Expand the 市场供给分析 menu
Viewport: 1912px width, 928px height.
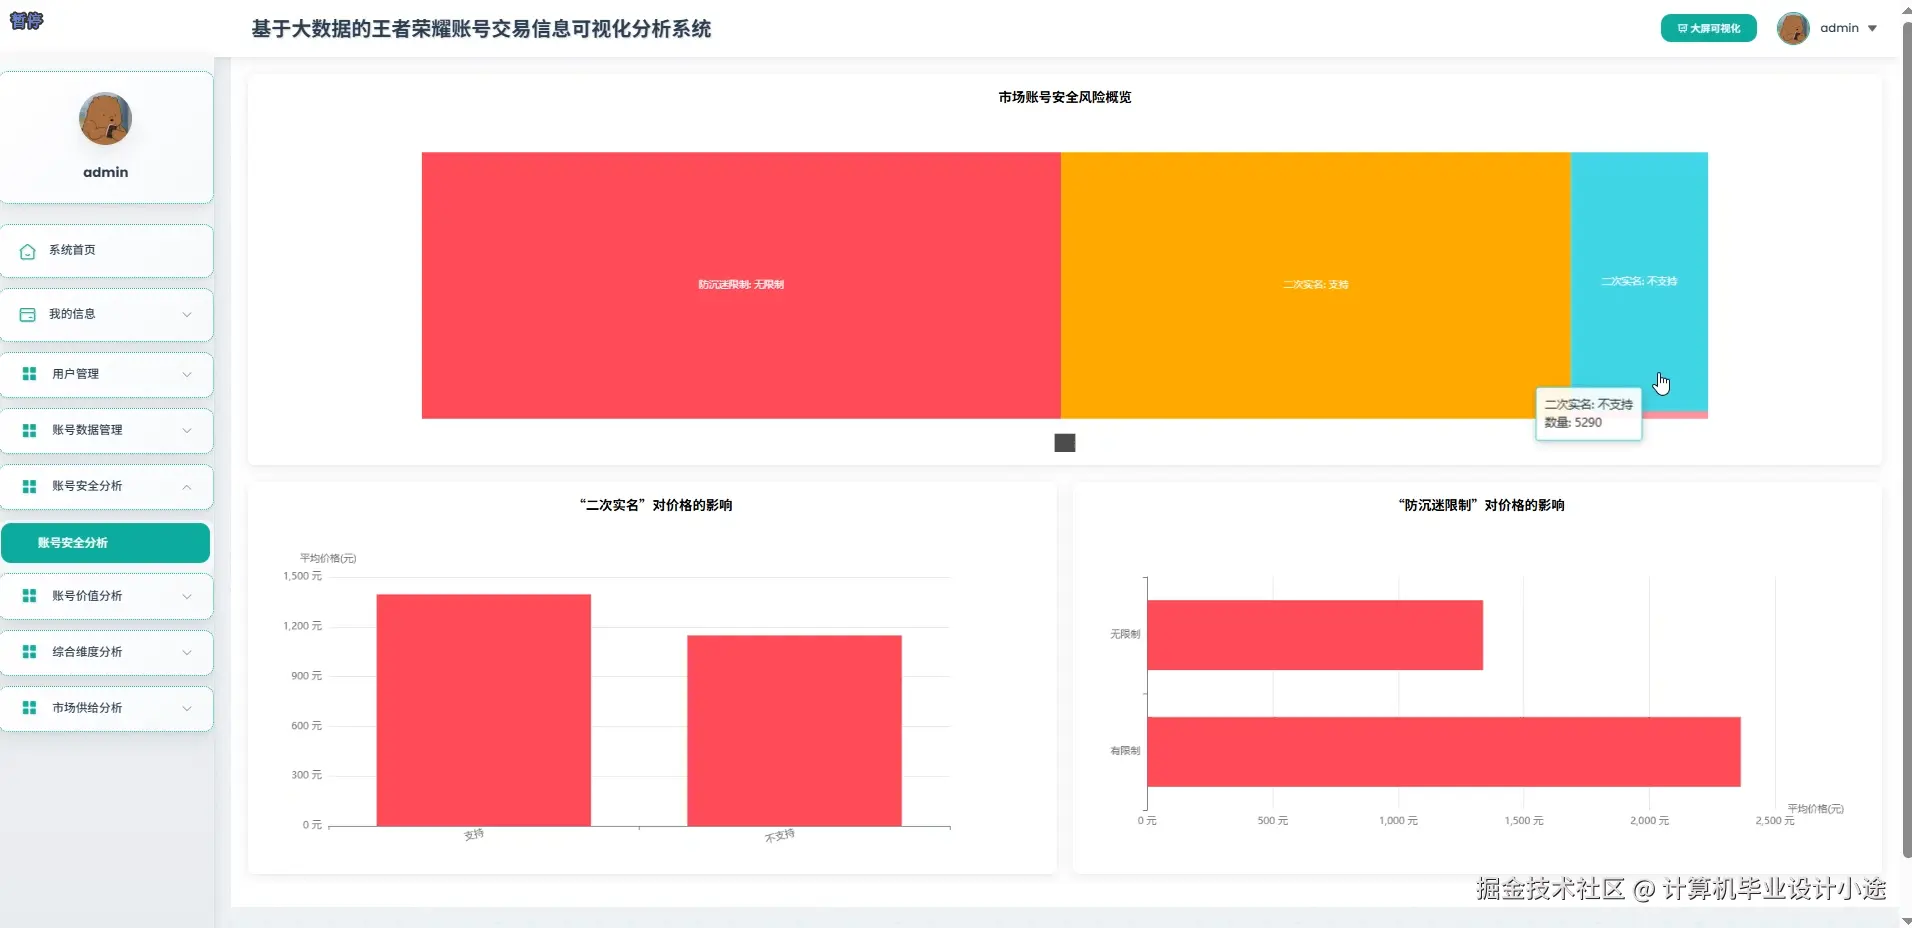(106, 708)
